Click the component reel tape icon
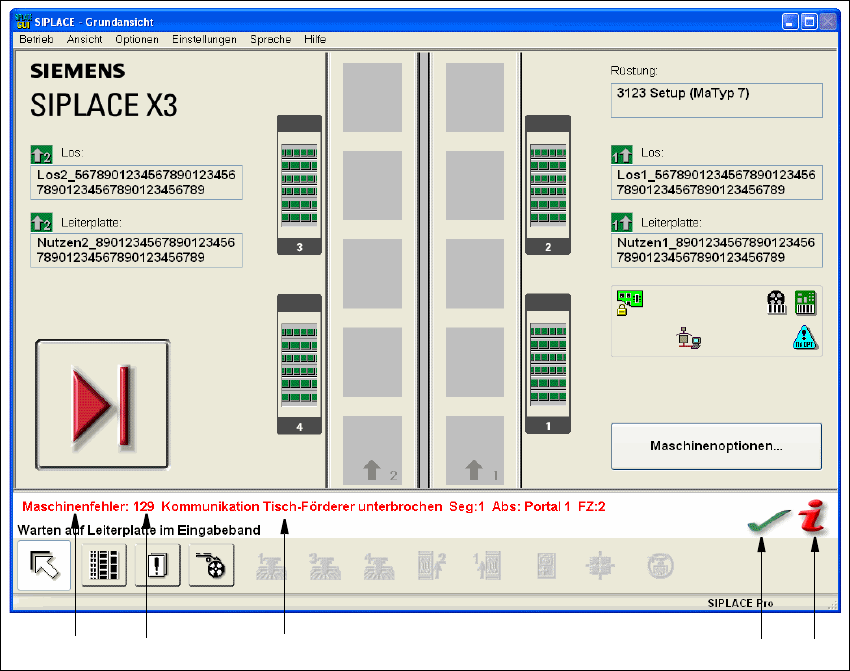Screen dimensions: 850x671 (x=211, y=565)
